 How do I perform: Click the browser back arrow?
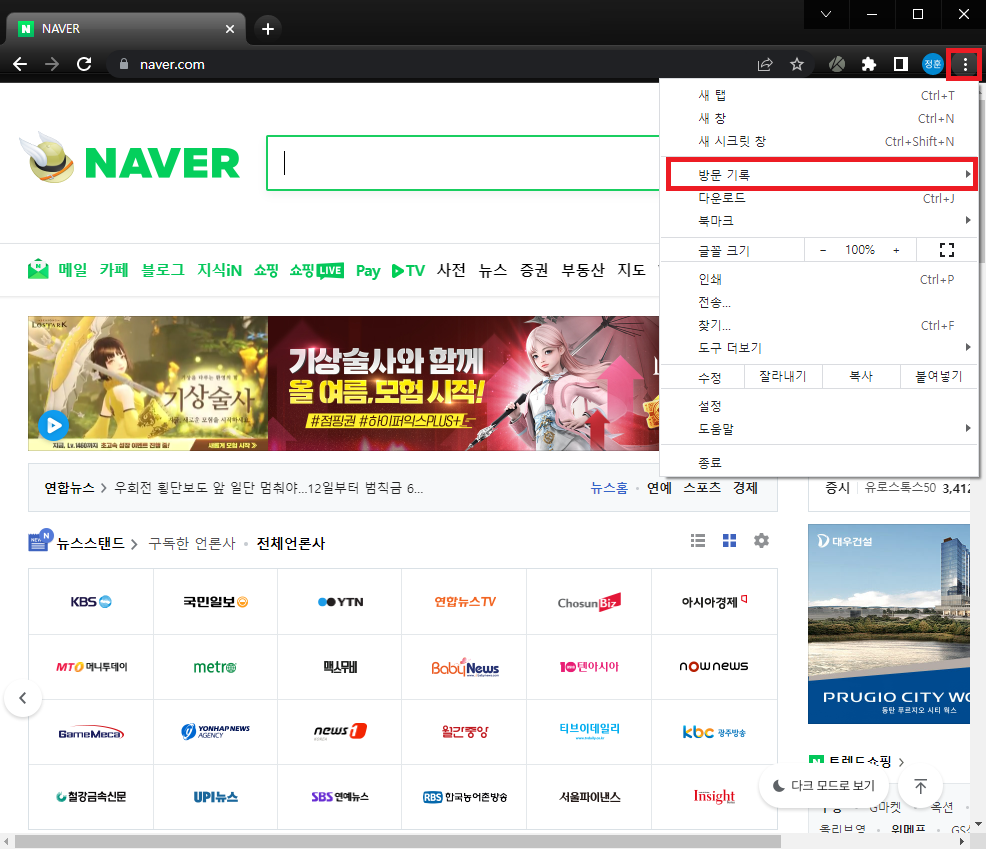(20, 64)
